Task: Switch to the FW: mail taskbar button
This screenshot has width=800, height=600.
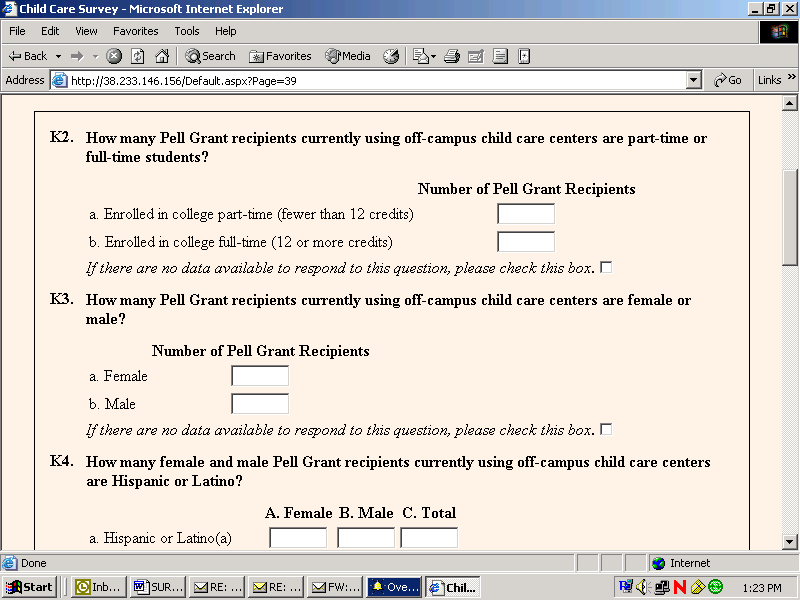Action: [335, 587]
